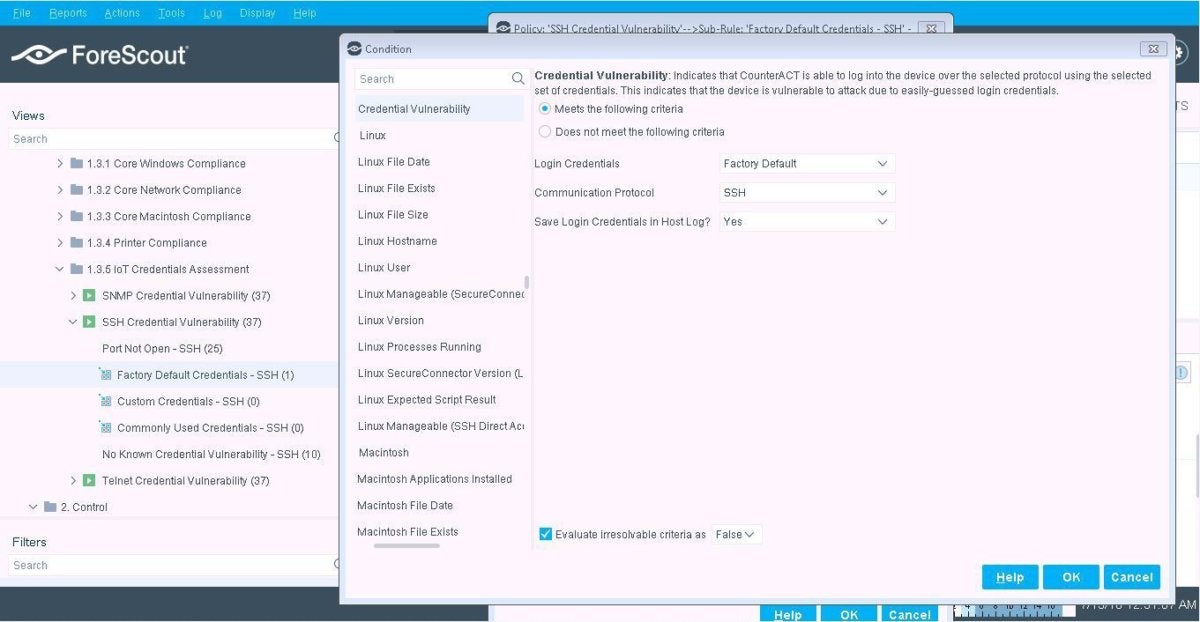Click Help button in Policy window behind
Image resolution: width=1200 pixels, height=622 pixels.
point(788,614)
